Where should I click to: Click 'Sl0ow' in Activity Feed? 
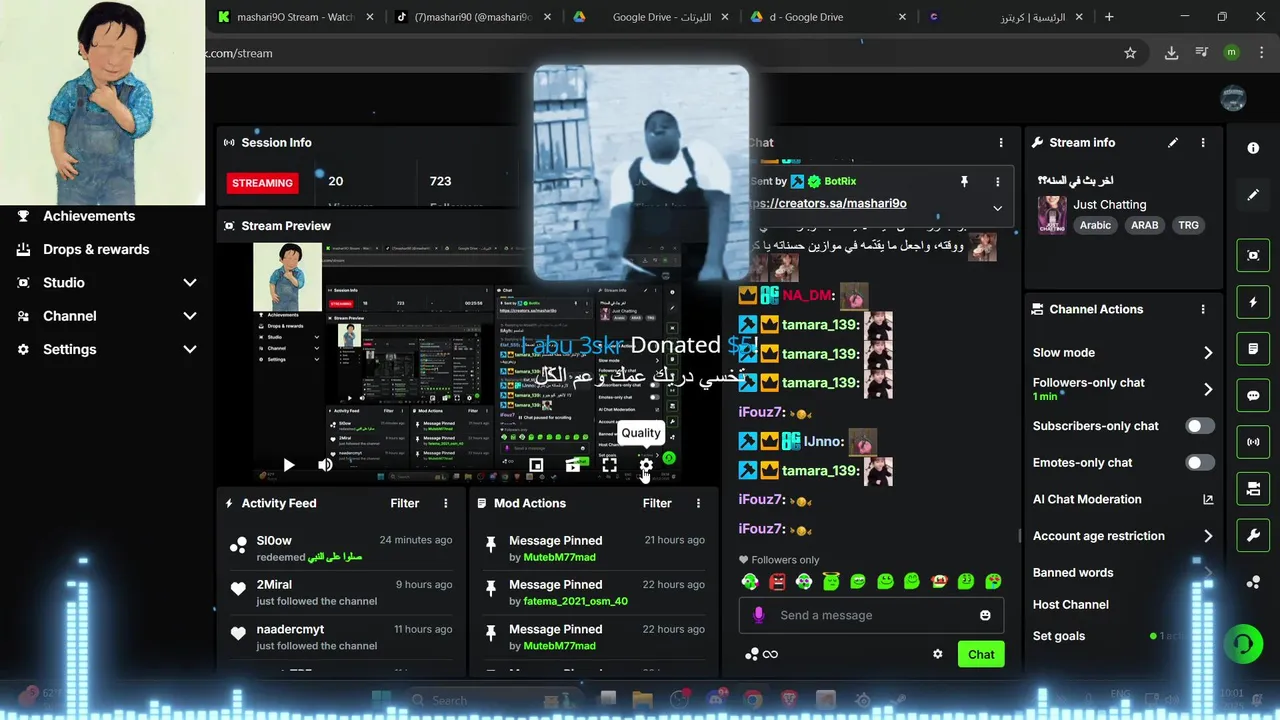(x=274, y=540)
